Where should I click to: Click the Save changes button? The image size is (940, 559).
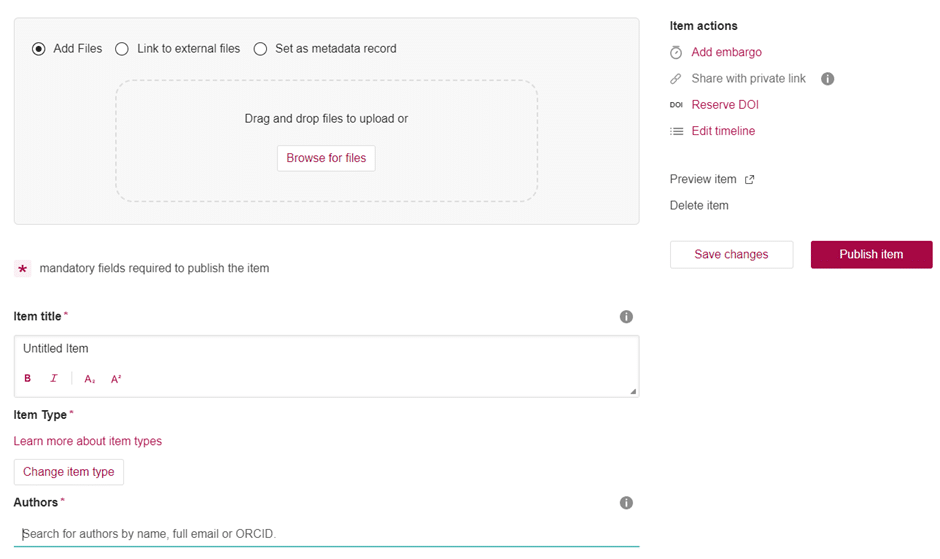click(731, 255)
